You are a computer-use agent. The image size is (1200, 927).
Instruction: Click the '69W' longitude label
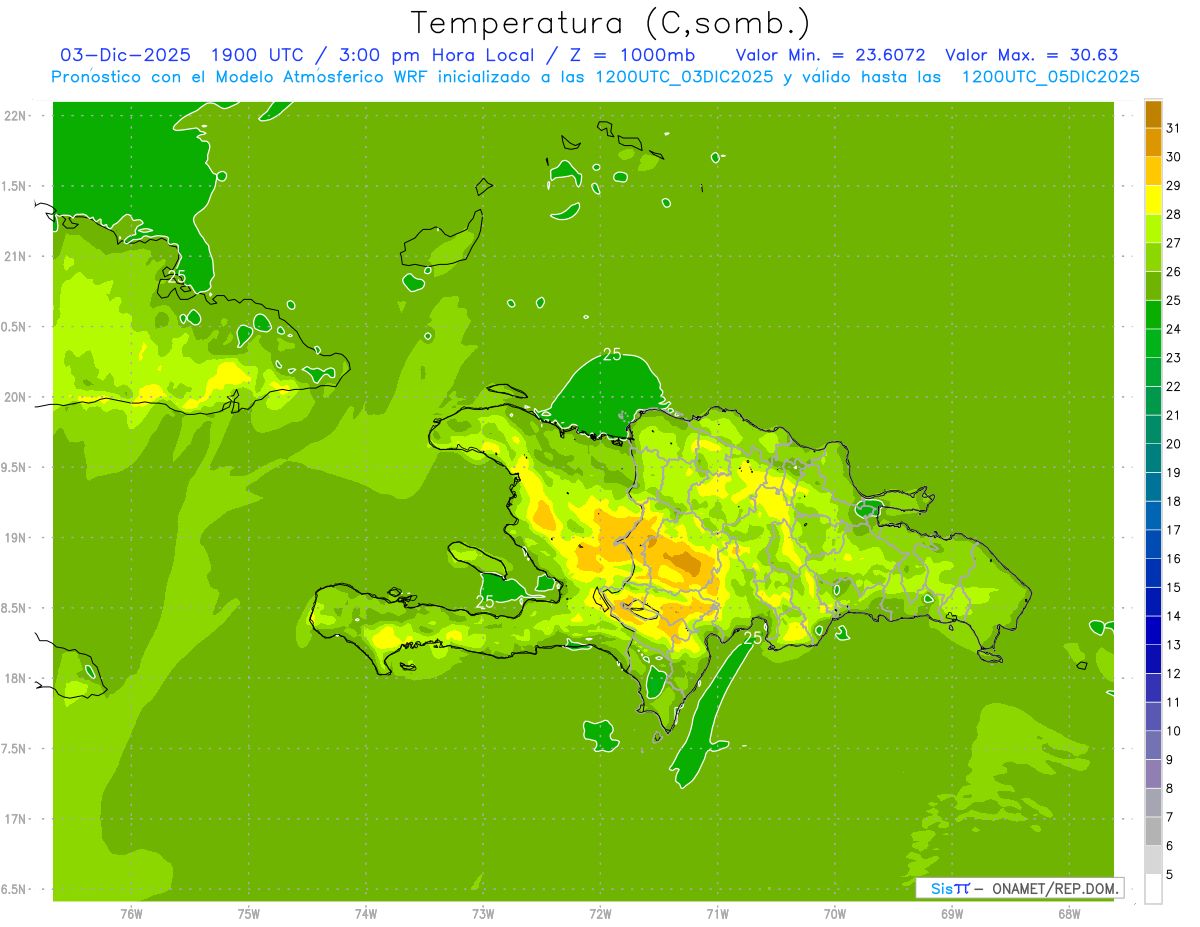click(x=952, y=914)
